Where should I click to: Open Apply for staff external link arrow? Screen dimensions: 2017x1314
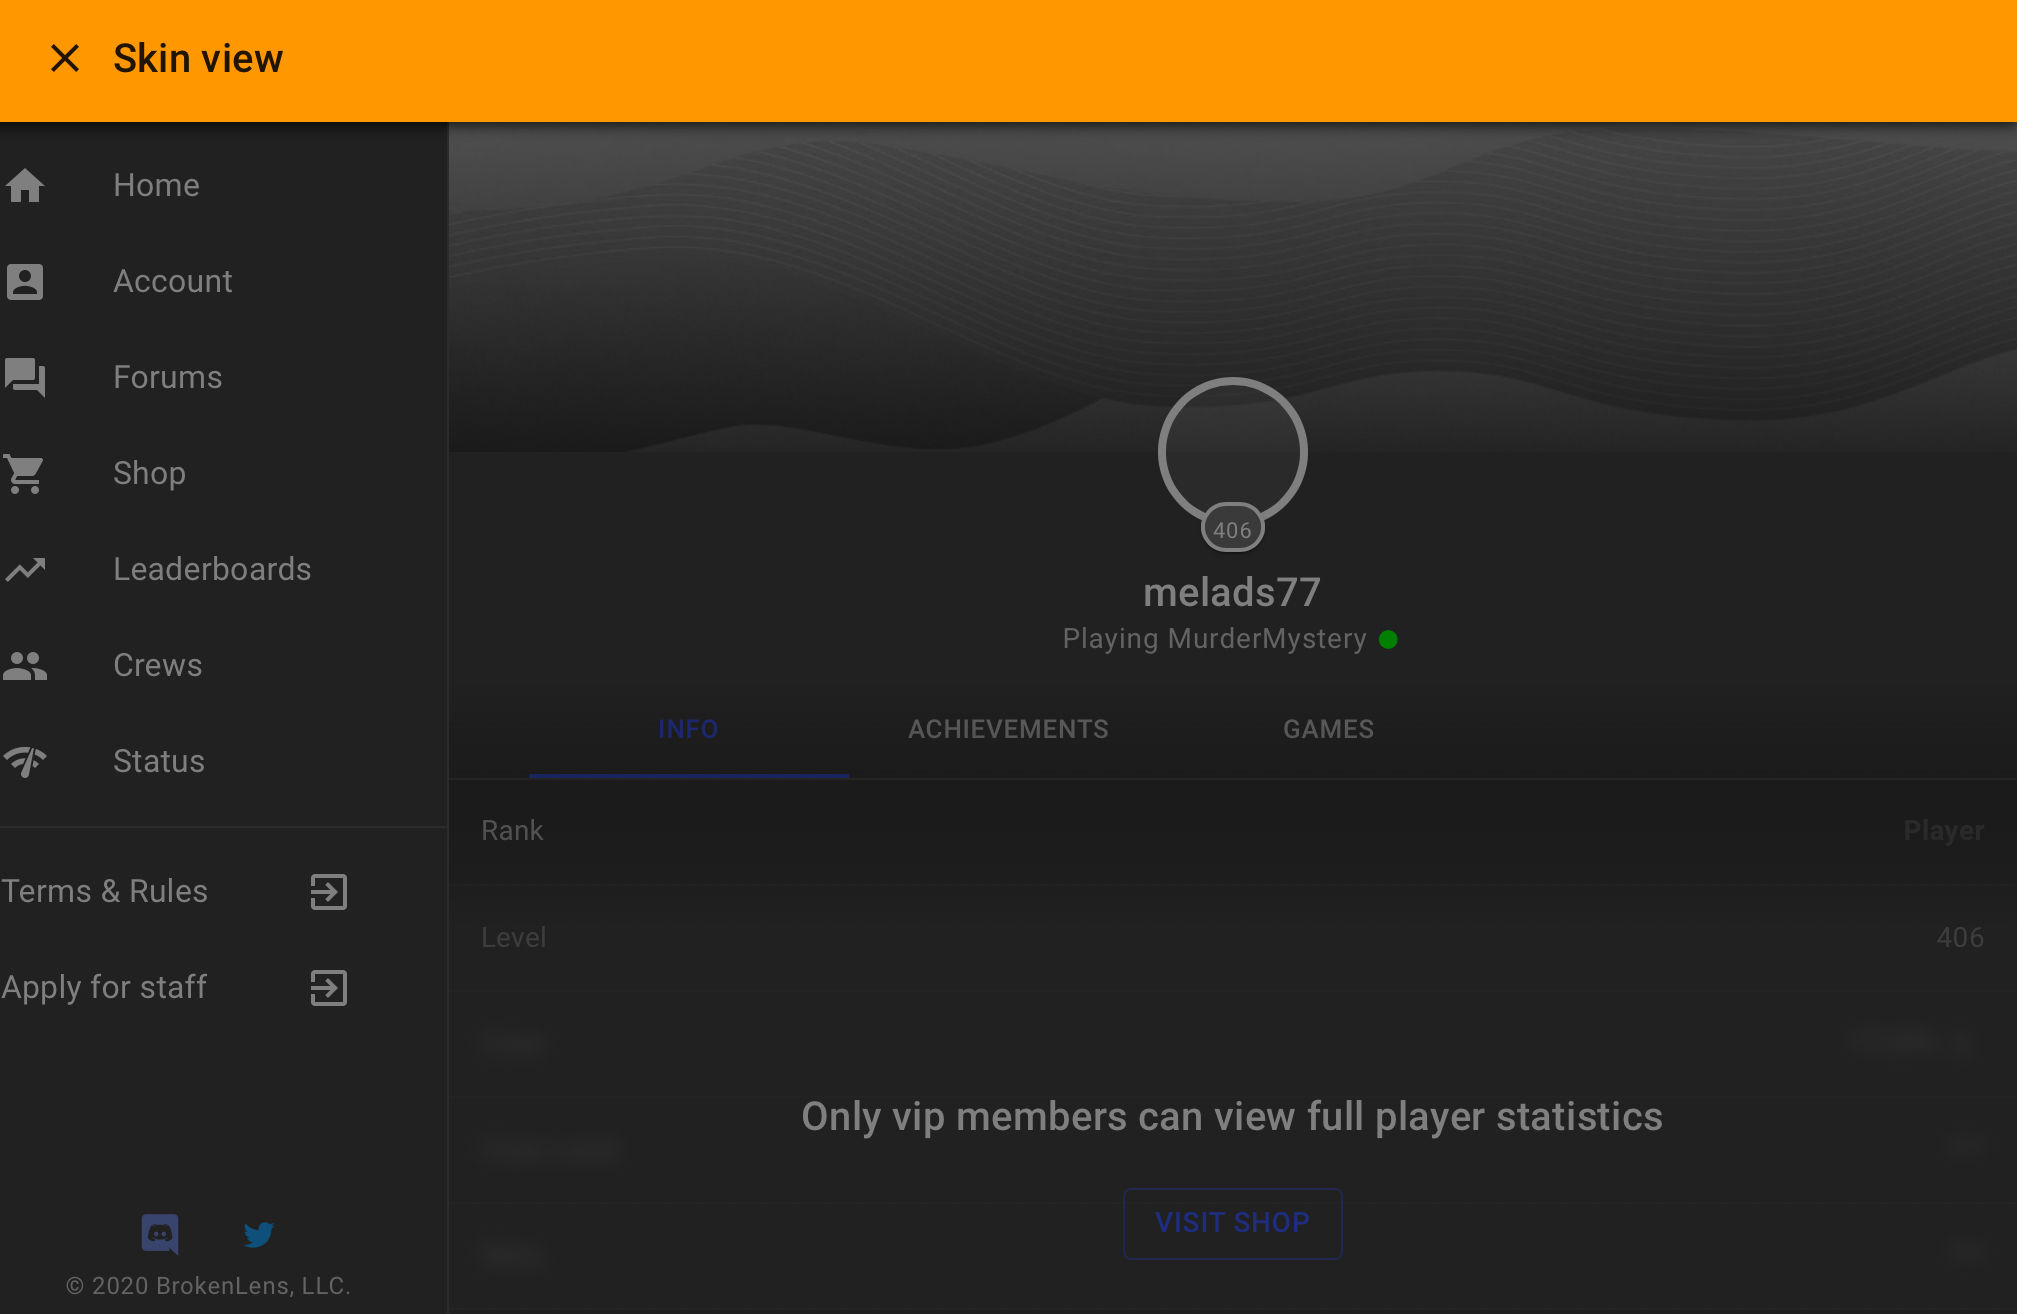coord(328,987)
